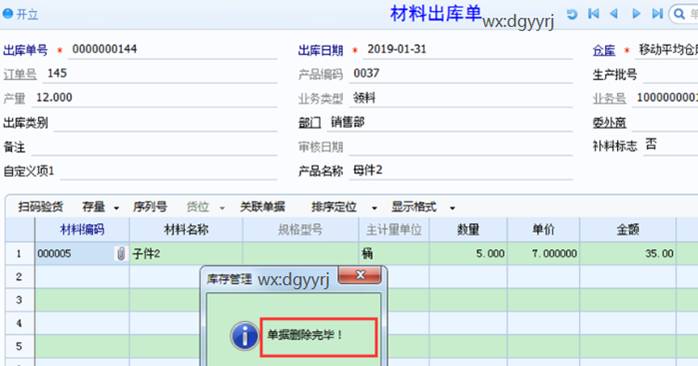698x366 pixels.
Task: Click the search magnifier icon
Action: pyautogui.click(x=679, y=14)
